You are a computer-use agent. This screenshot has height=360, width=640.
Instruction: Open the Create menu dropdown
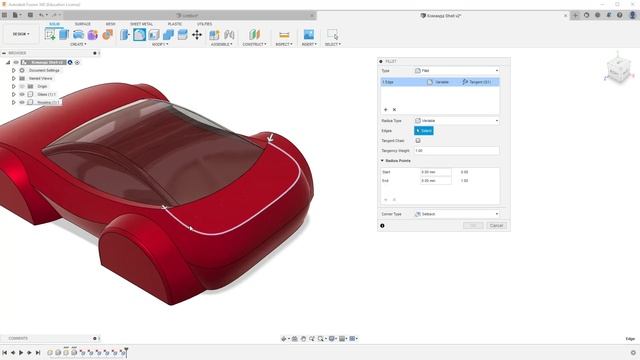tap(78, 44)
